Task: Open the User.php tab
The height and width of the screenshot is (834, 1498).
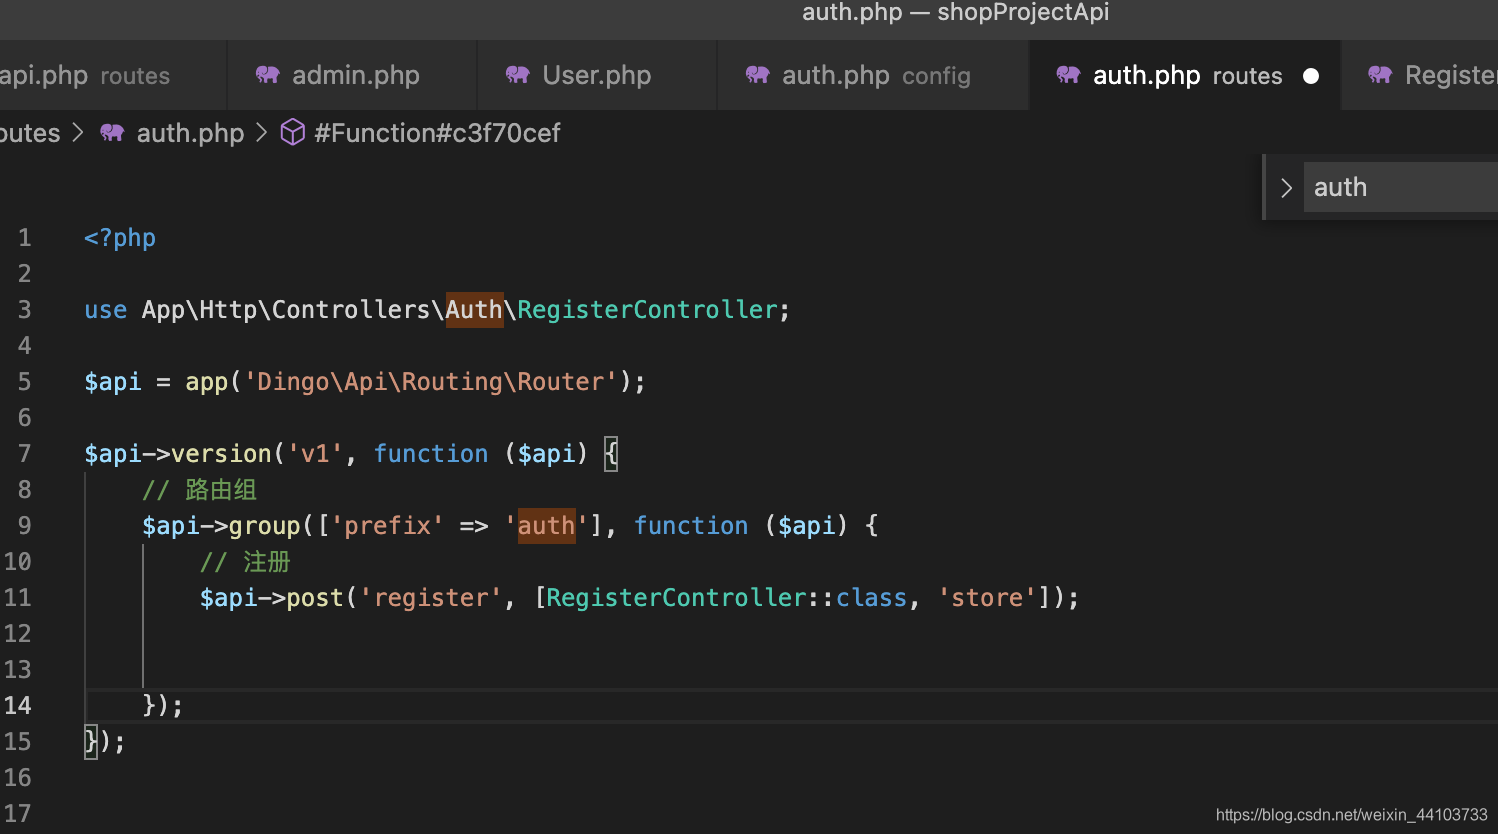Action: pyautogui.click(x=597, y=75)
